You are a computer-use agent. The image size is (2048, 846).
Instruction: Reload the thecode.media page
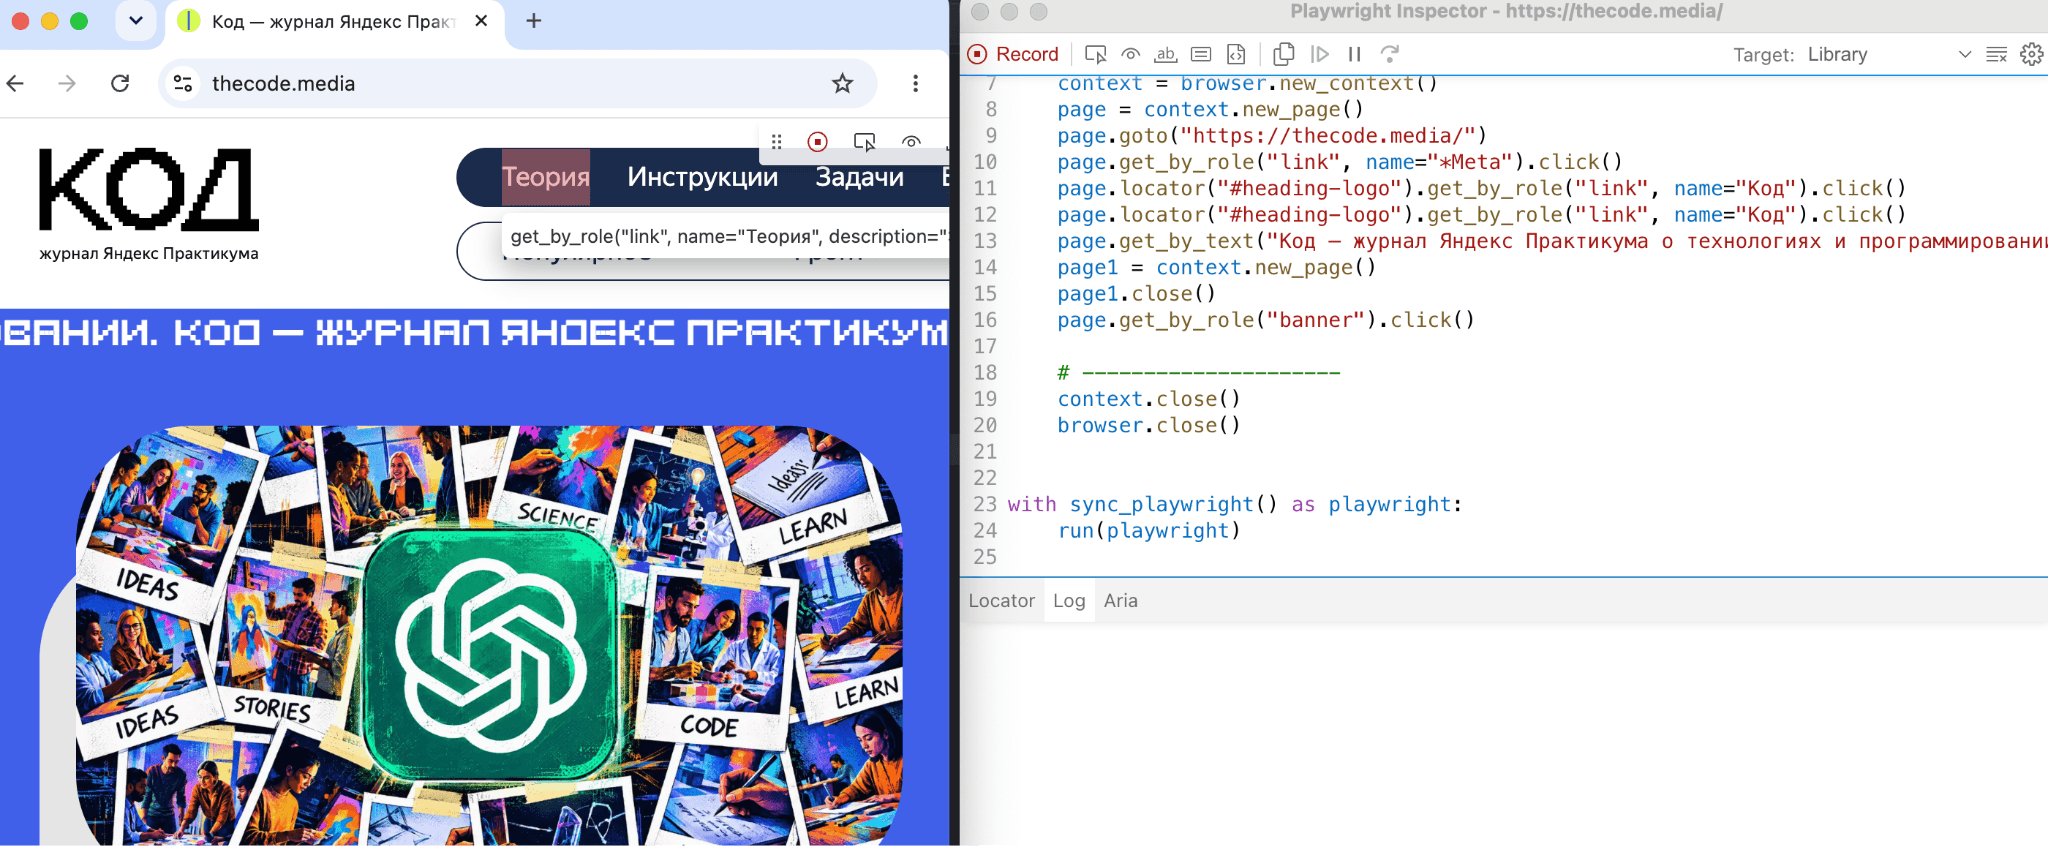coord(120,83)
